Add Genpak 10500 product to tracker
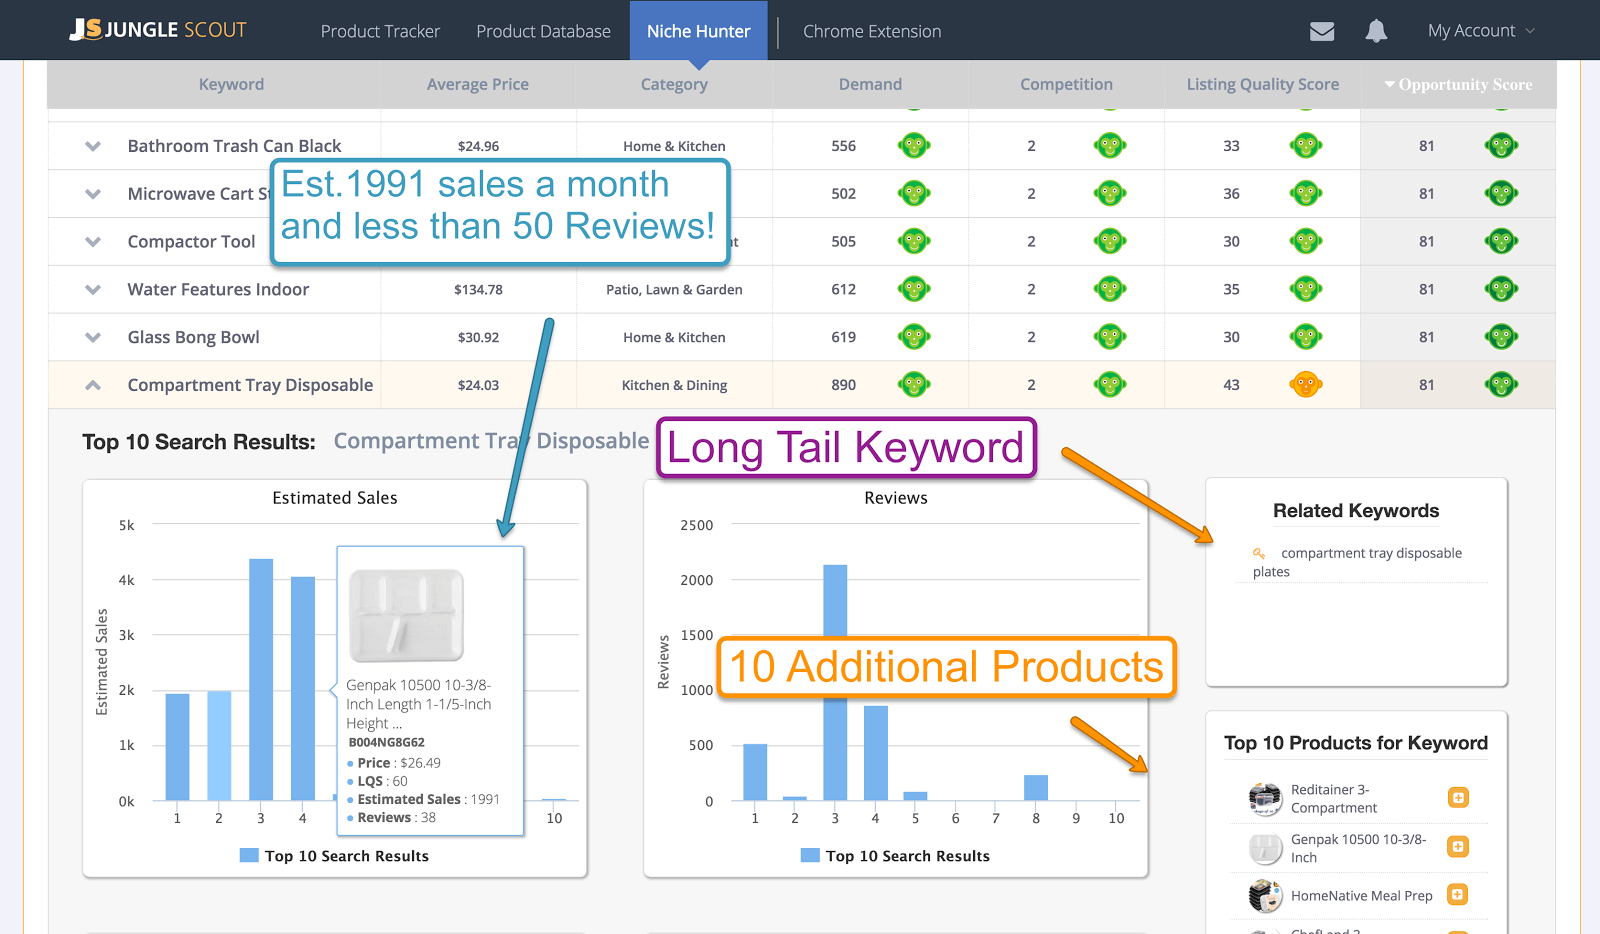Viewport: 1600px width, 934px height. coord(1458,847)
